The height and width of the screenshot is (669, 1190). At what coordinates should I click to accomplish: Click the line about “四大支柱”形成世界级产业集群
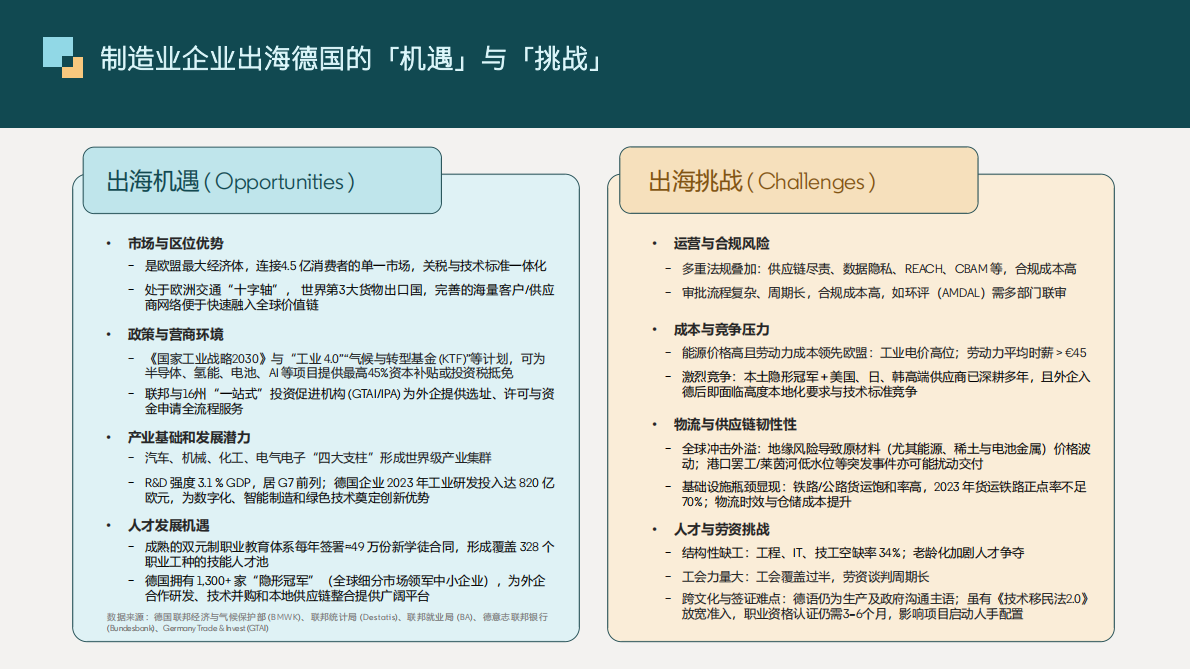[318, 458]
